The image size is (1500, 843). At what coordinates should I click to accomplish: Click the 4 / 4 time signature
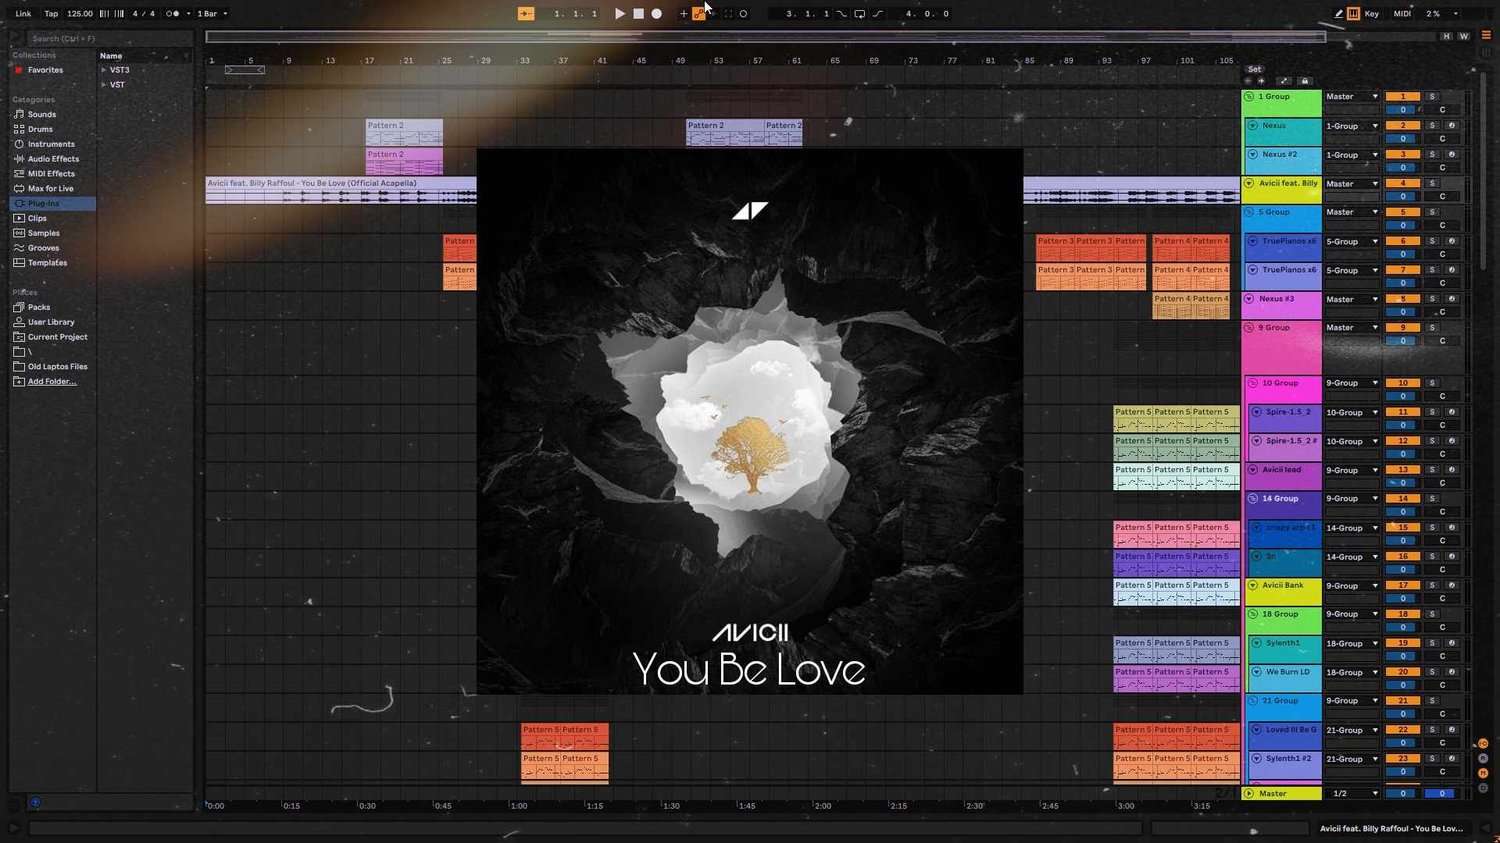pyautogui.click(x=145, y=14)
